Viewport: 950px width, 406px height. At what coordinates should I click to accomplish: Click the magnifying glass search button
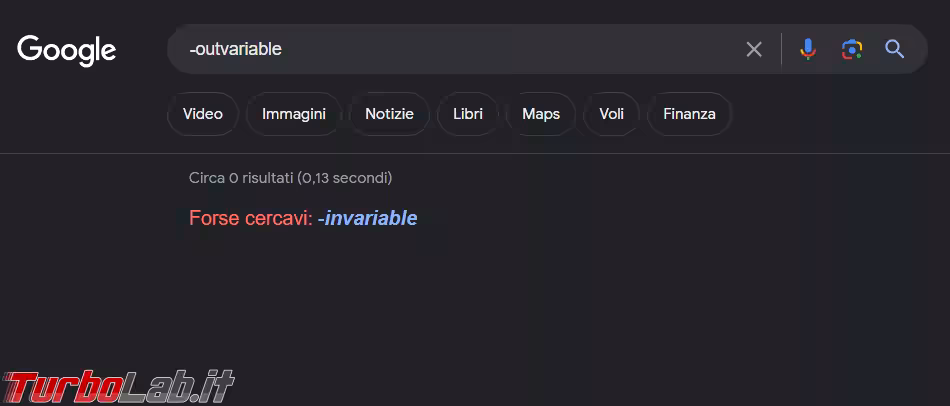point(895,49)
